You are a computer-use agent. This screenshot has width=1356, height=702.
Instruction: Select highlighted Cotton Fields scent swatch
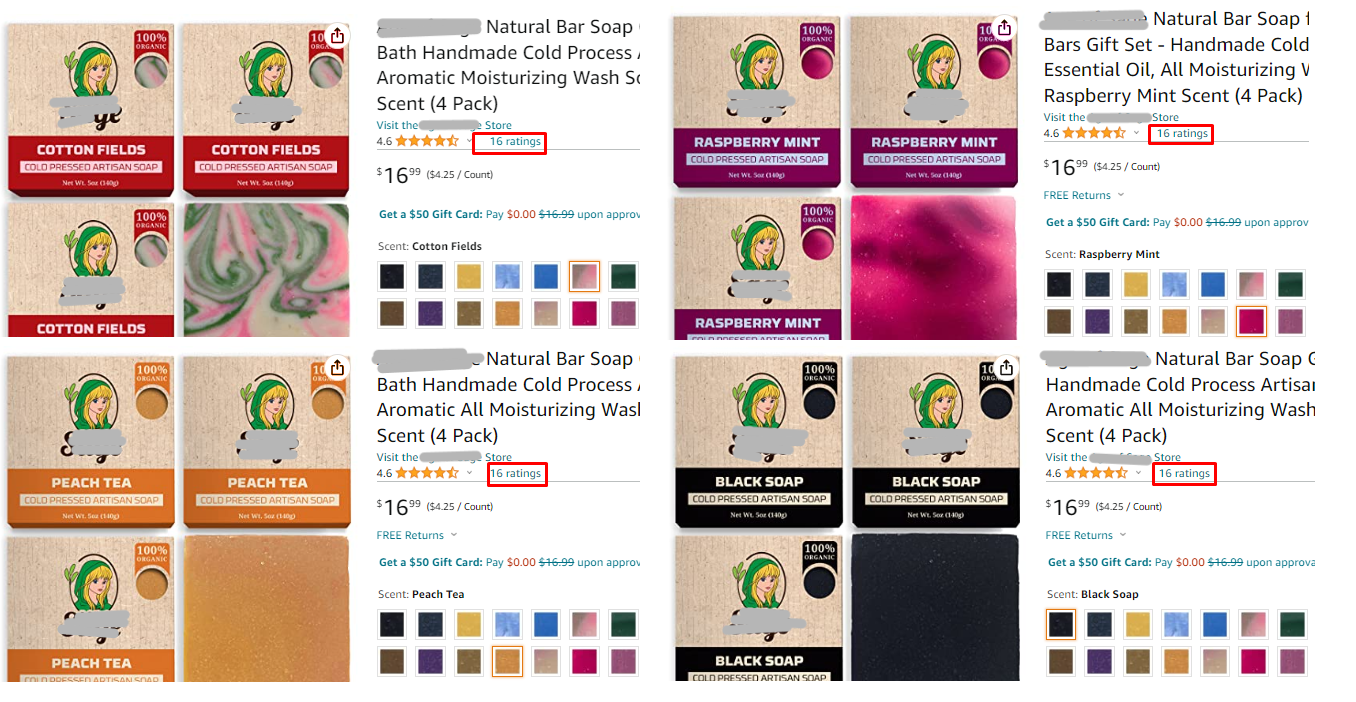coord(585,276)
